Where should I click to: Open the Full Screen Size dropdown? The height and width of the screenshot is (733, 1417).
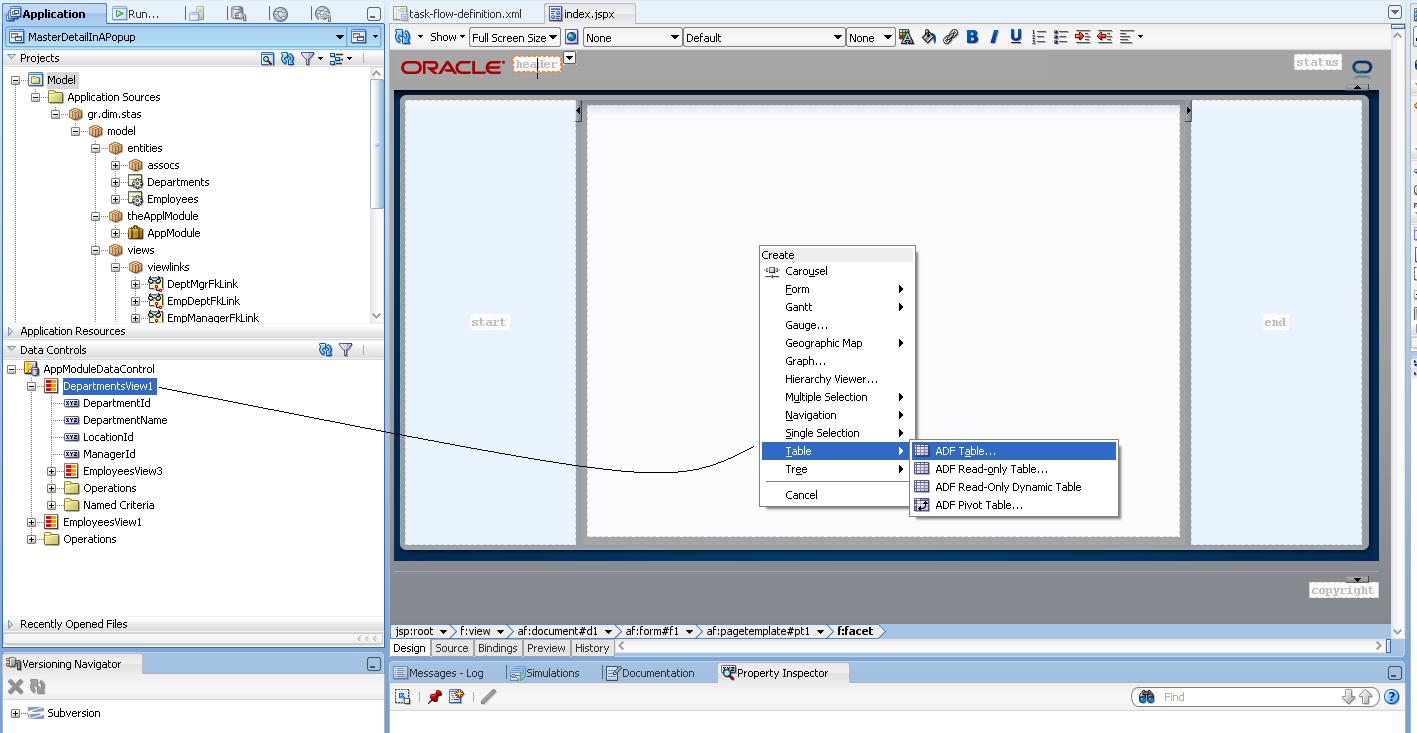click(x=514, y=37)
